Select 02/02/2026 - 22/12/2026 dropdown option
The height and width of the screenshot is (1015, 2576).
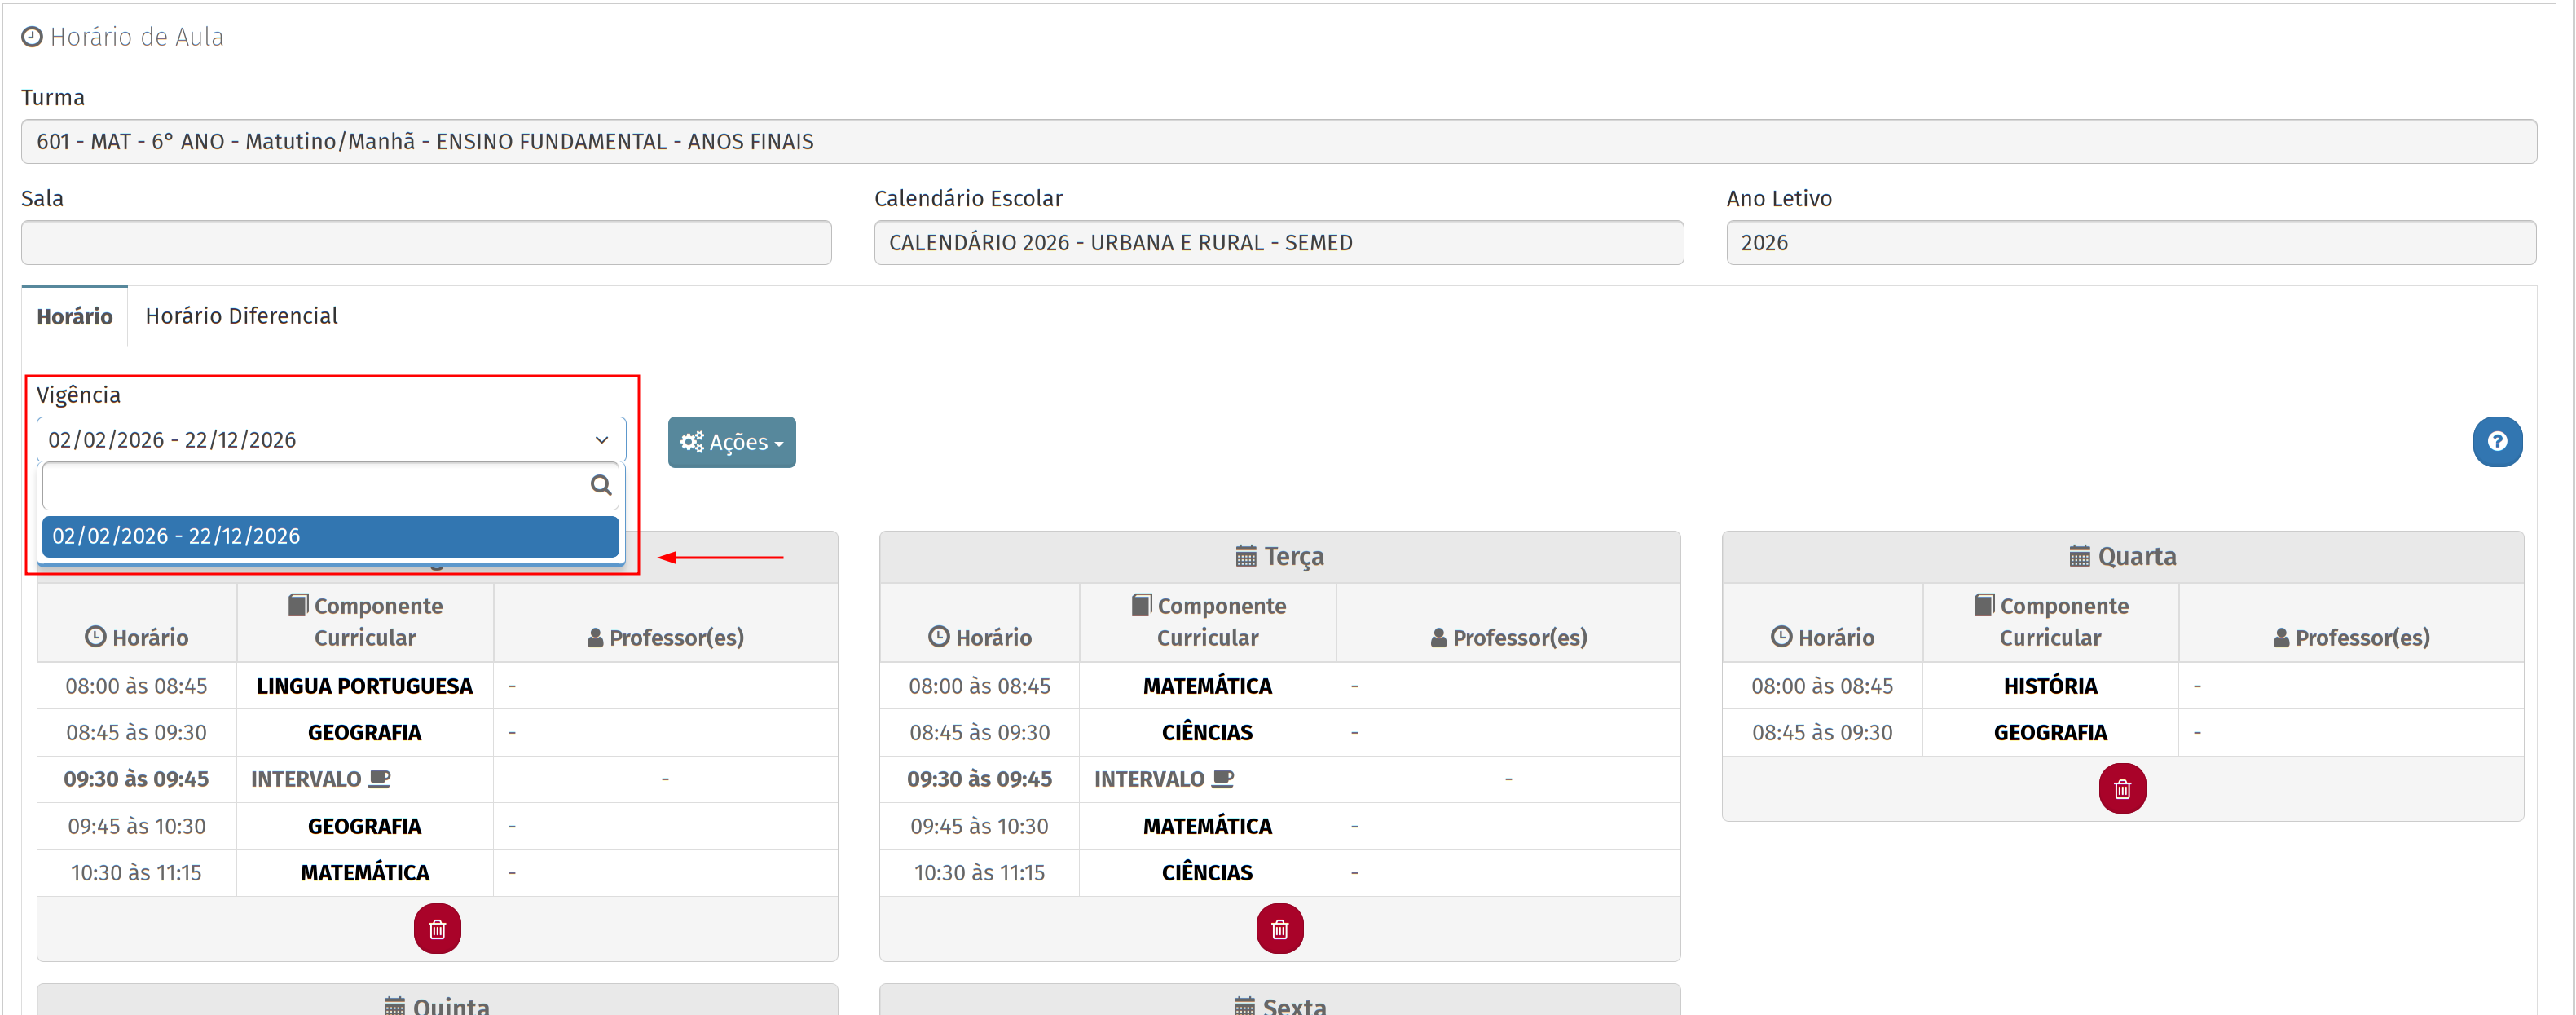330,536
